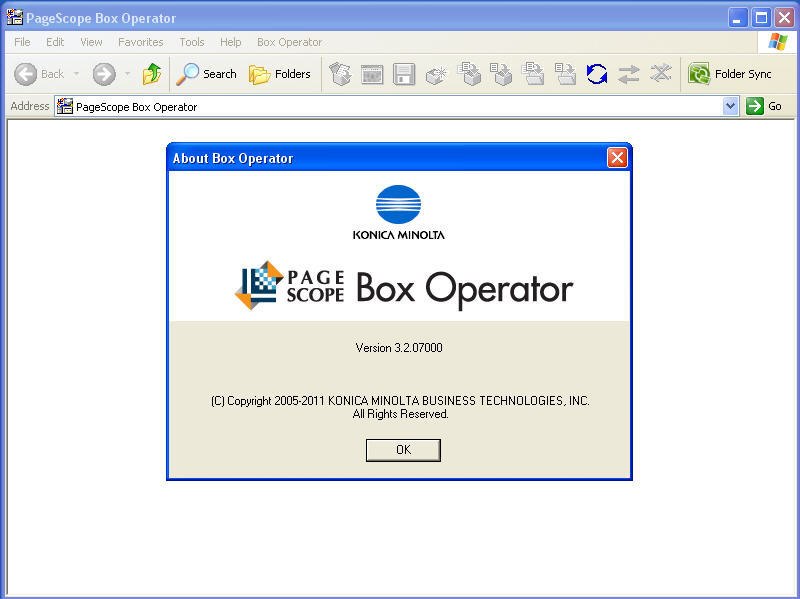Viewport: 800px width, 599px height.
Task: Toggle the Folders pane button
Action: pyautogui.click(x=280, y=74)
